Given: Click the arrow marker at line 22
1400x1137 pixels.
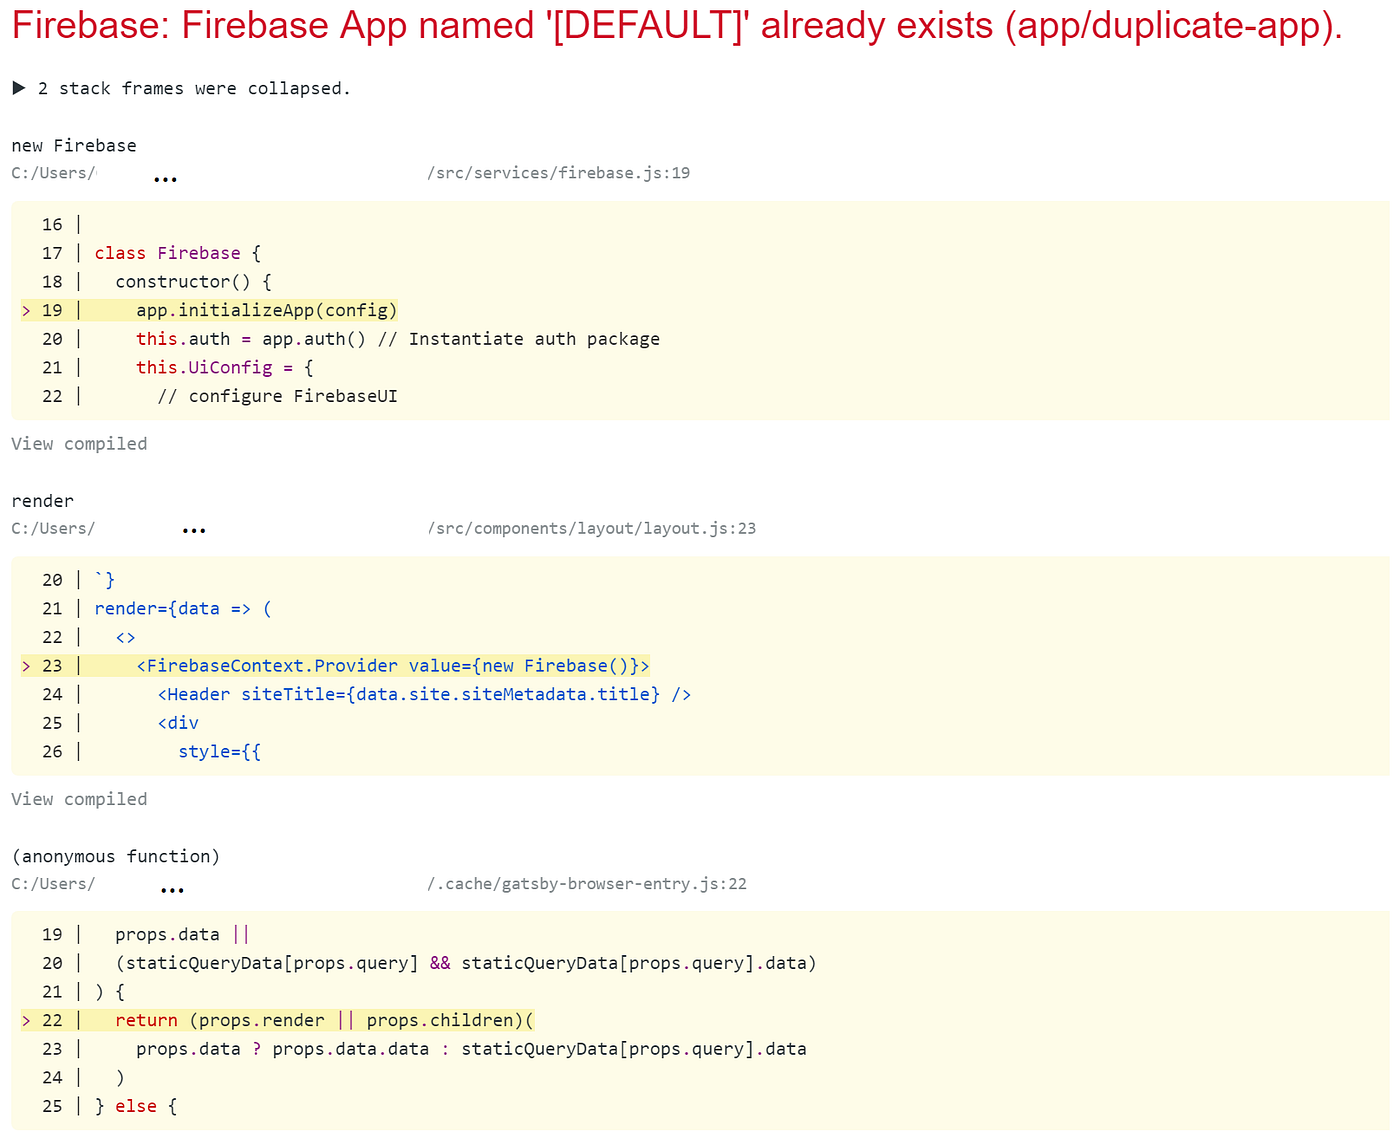Looking at the screenshot, I should tap(25, 1020).
